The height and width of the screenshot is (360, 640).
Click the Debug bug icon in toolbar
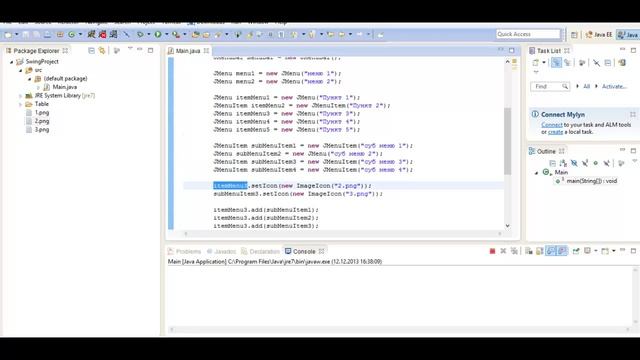click(140, 35)
